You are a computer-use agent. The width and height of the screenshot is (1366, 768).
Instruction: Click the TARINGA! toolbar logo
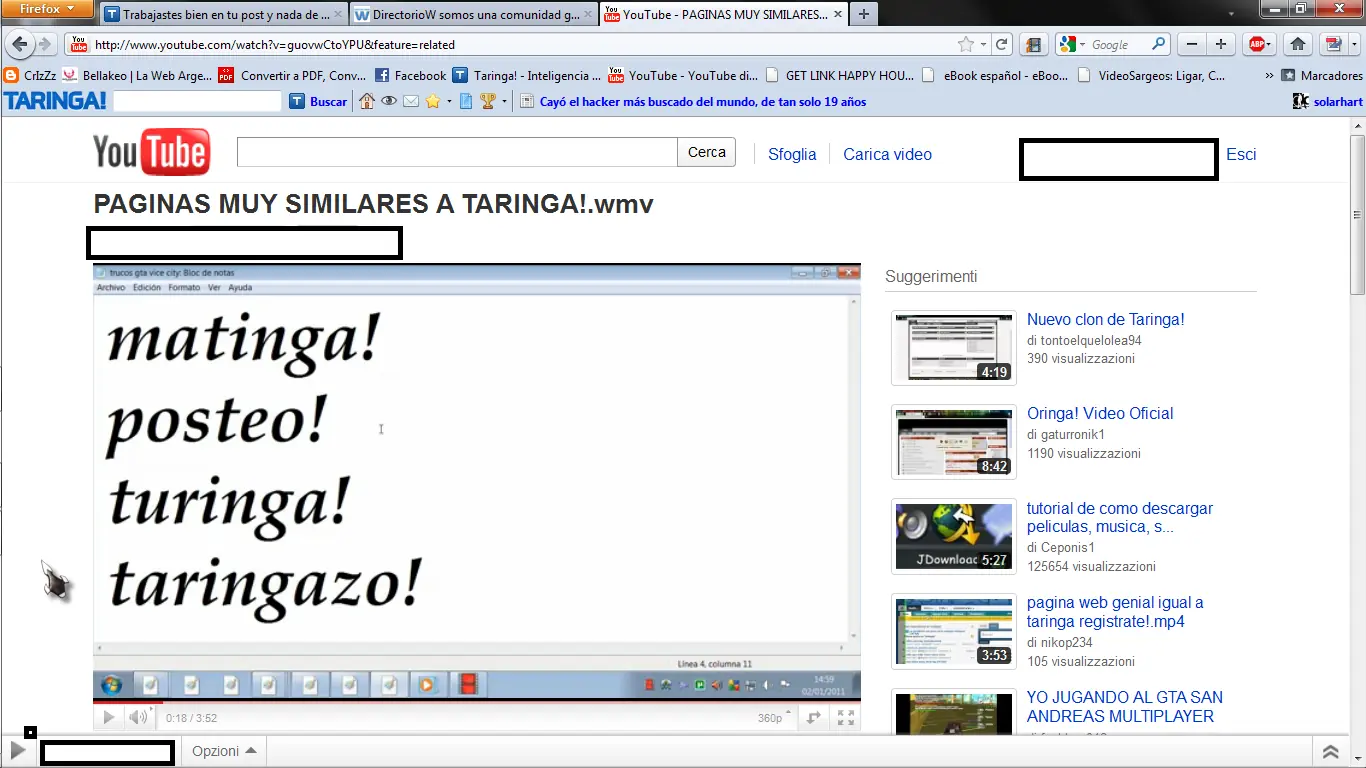click(x=55, y=101)
